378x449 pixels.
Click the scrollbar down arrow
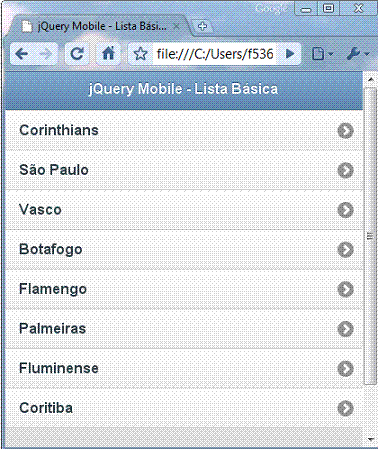pyautogui.click(x=370, y=439)
